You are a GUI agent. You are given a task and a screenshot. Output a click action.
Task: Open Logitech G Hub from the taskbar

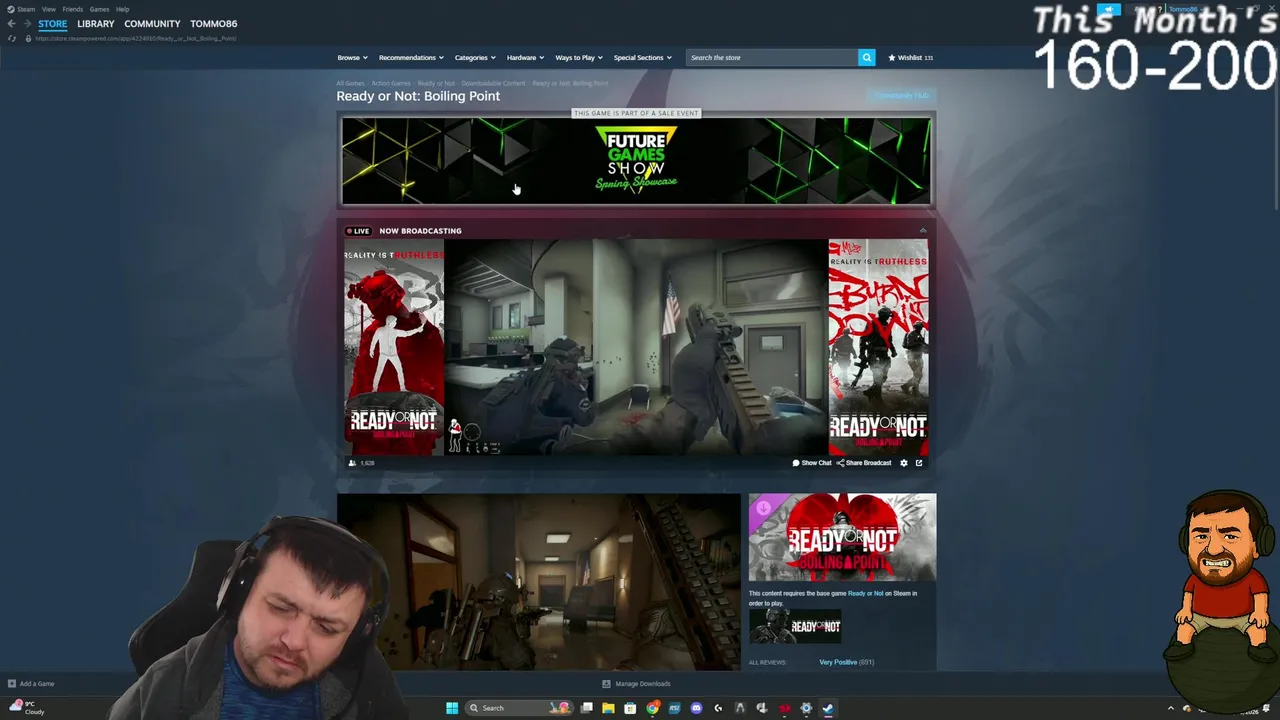718,708
